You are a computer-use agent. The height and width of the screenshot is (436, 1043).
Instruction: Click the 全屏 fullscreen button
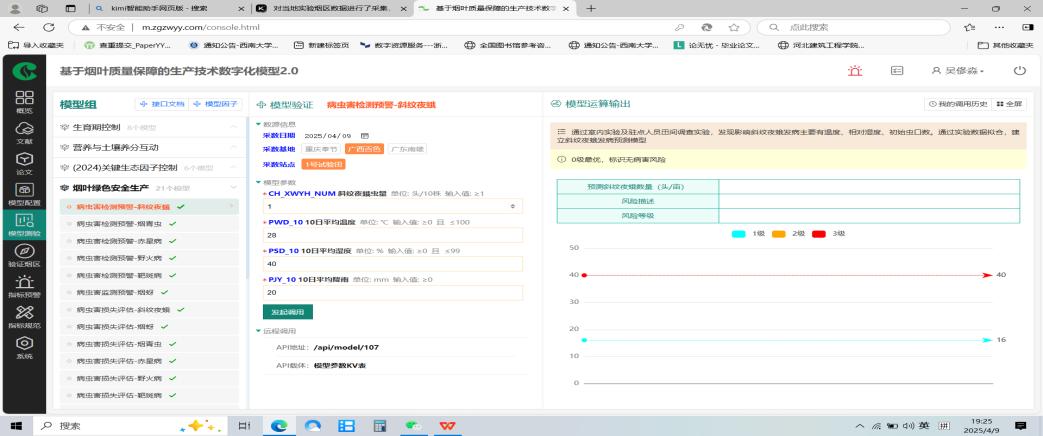coord(1008,105)
